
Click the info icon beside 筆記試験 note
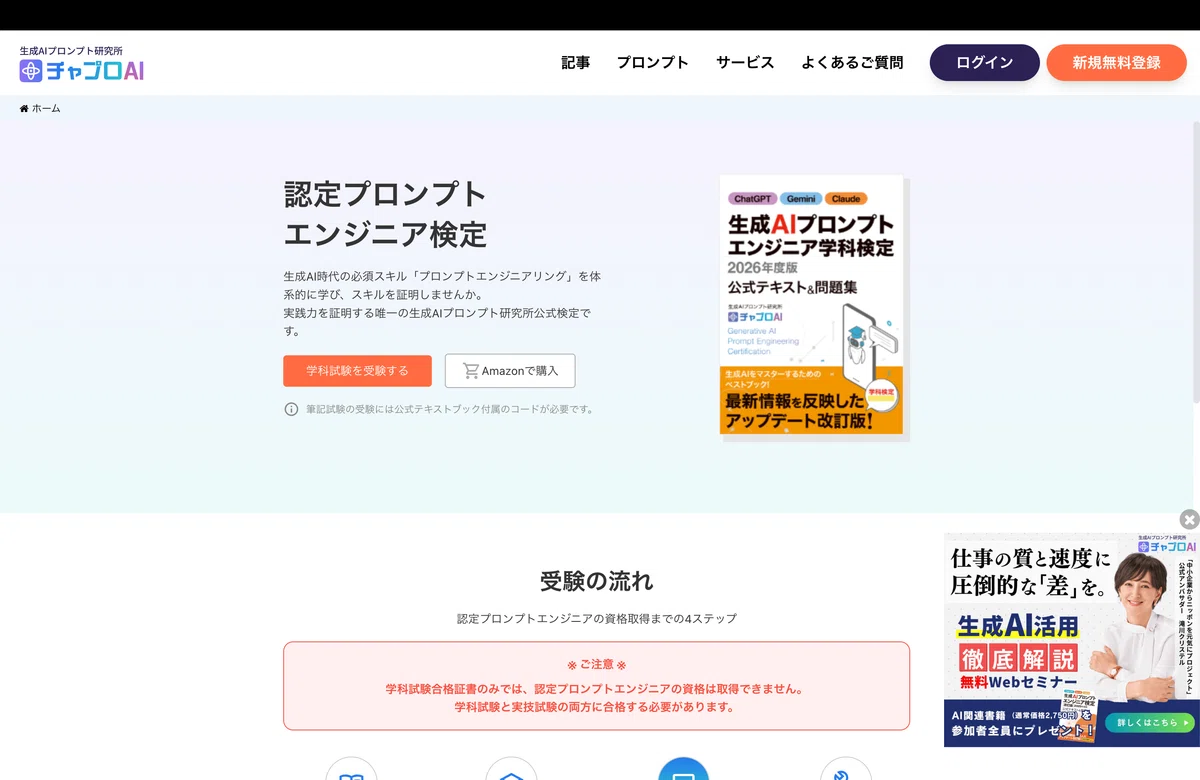(291, 409)
